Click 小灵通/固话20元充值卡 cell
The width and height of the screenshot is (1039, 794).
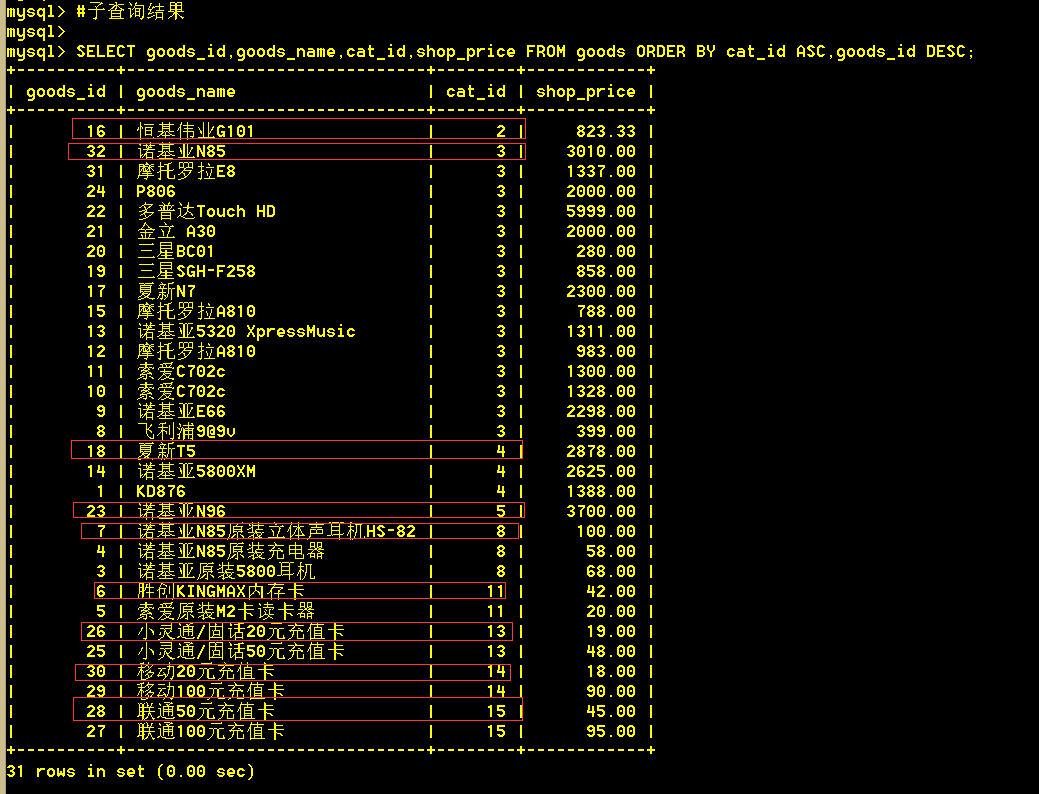point(241,632)
